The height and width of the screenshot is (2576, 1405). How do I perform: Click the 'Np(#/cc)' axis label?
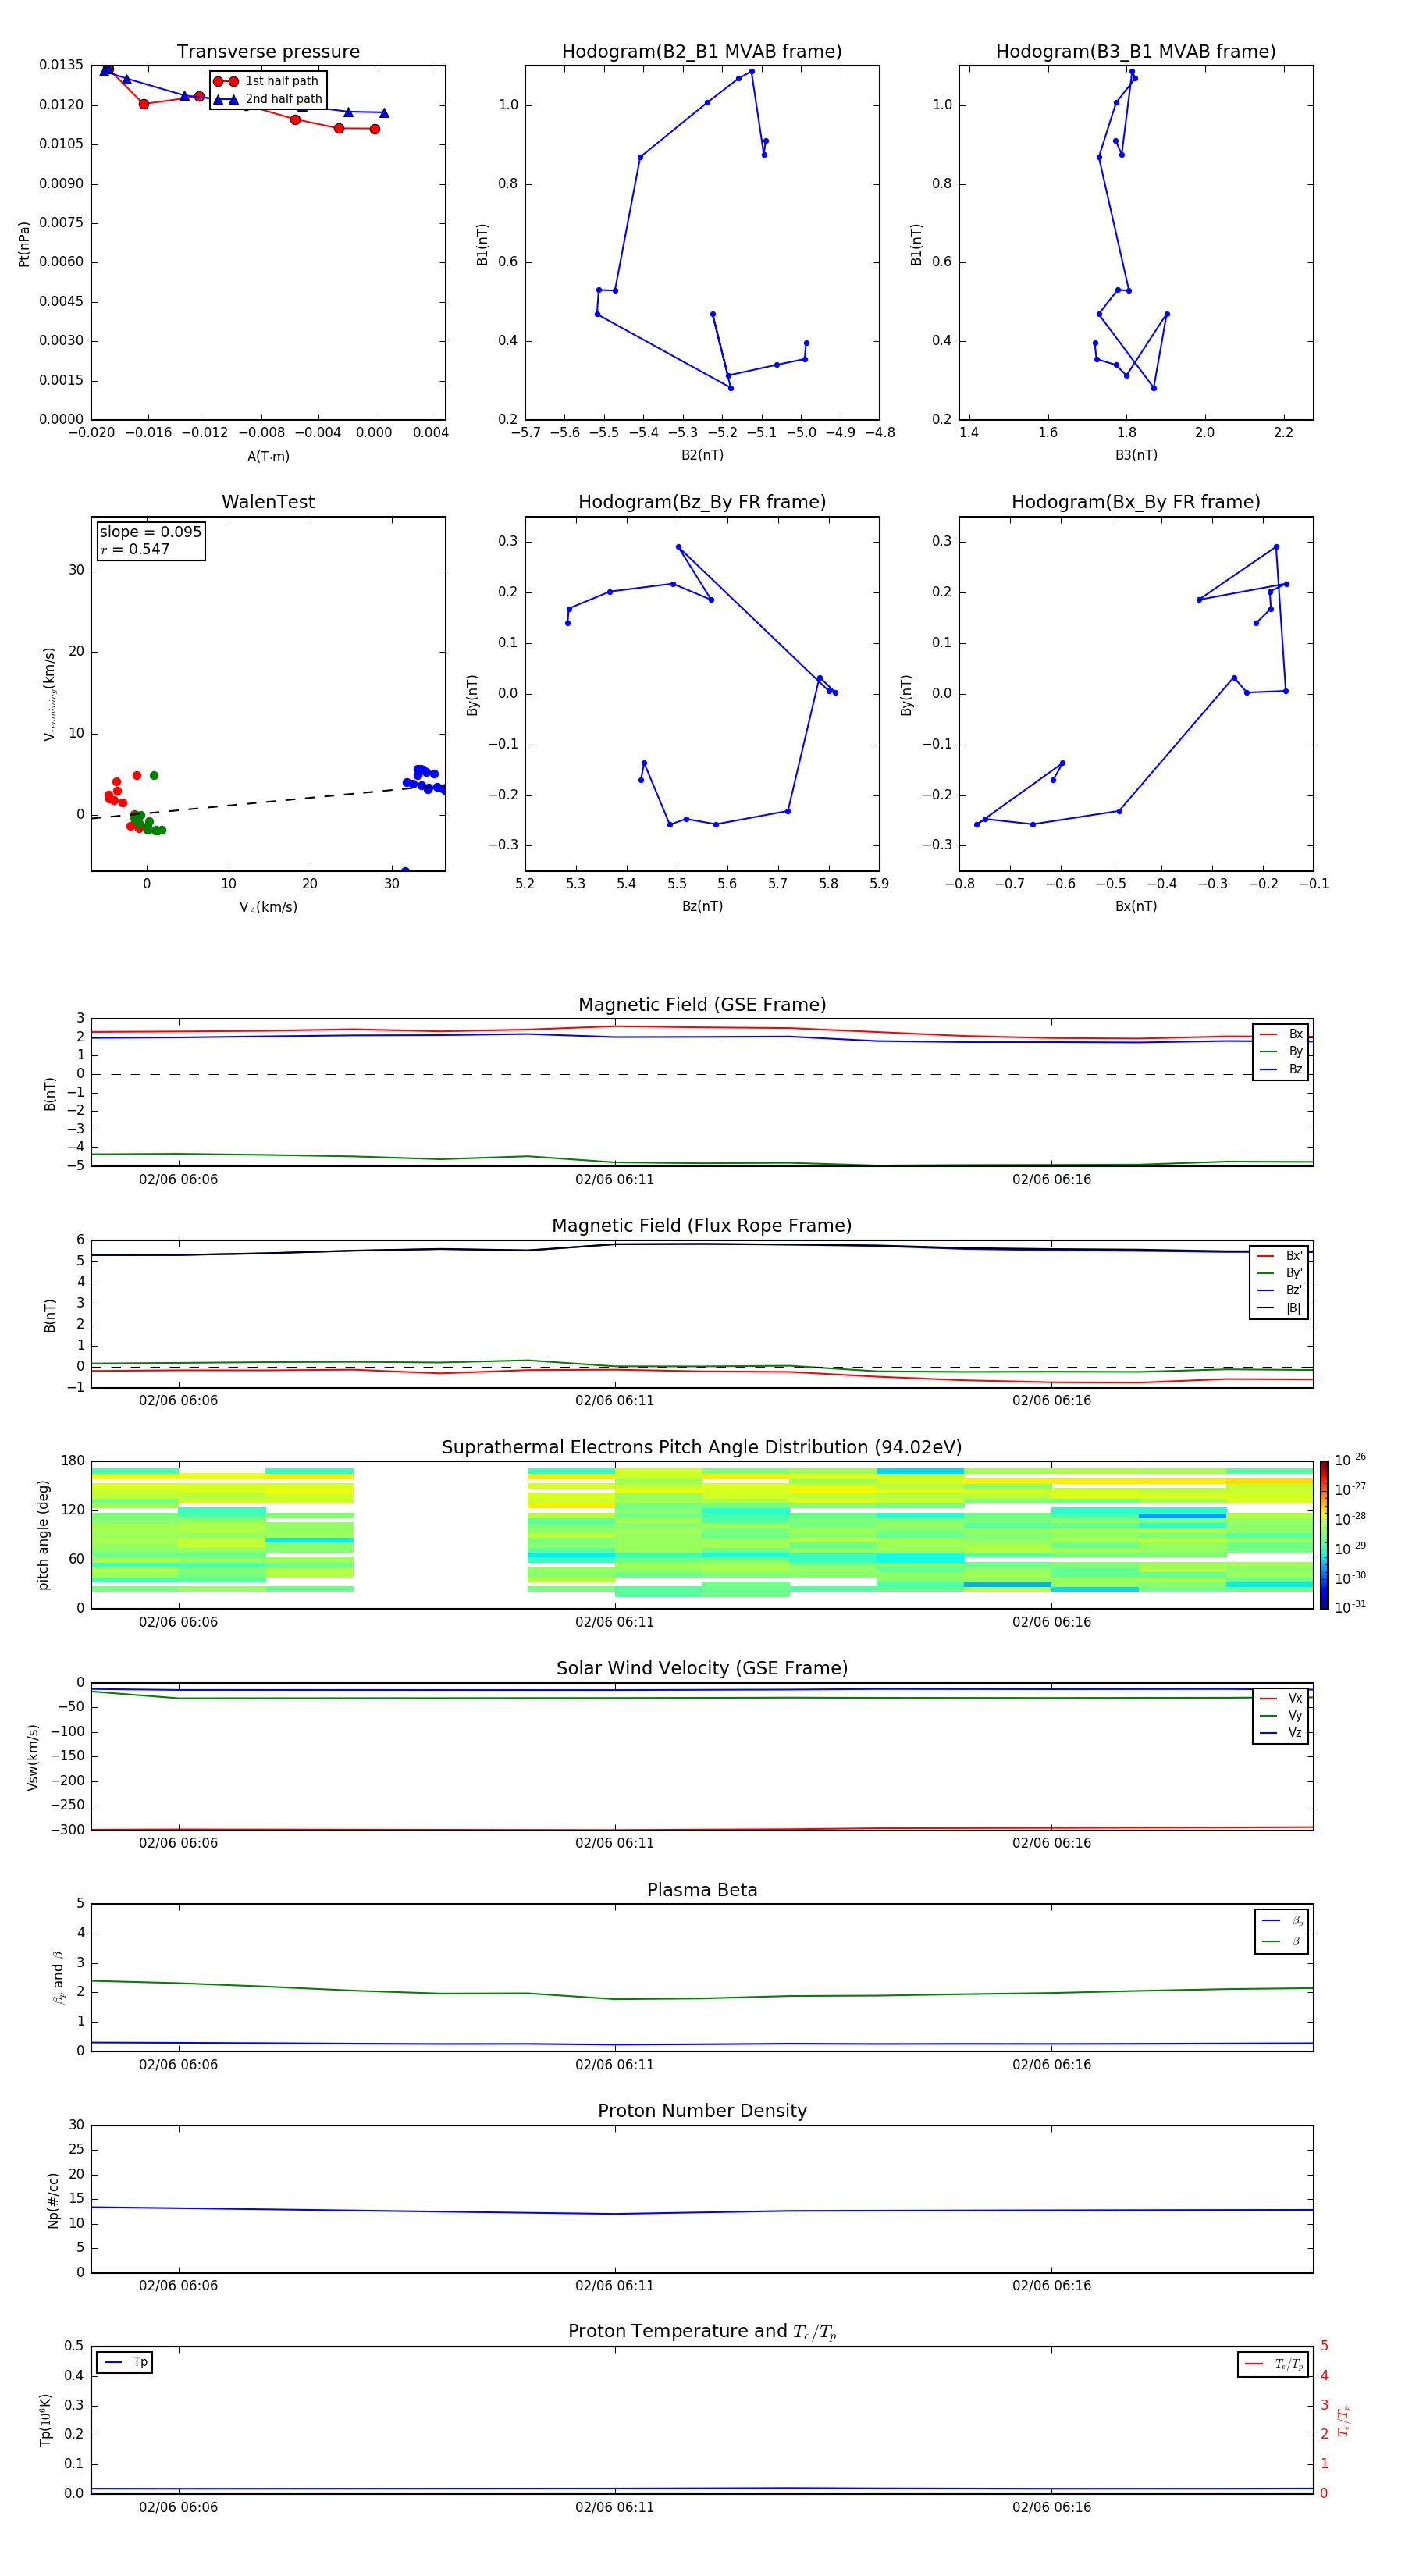[x=53, y=2200]
